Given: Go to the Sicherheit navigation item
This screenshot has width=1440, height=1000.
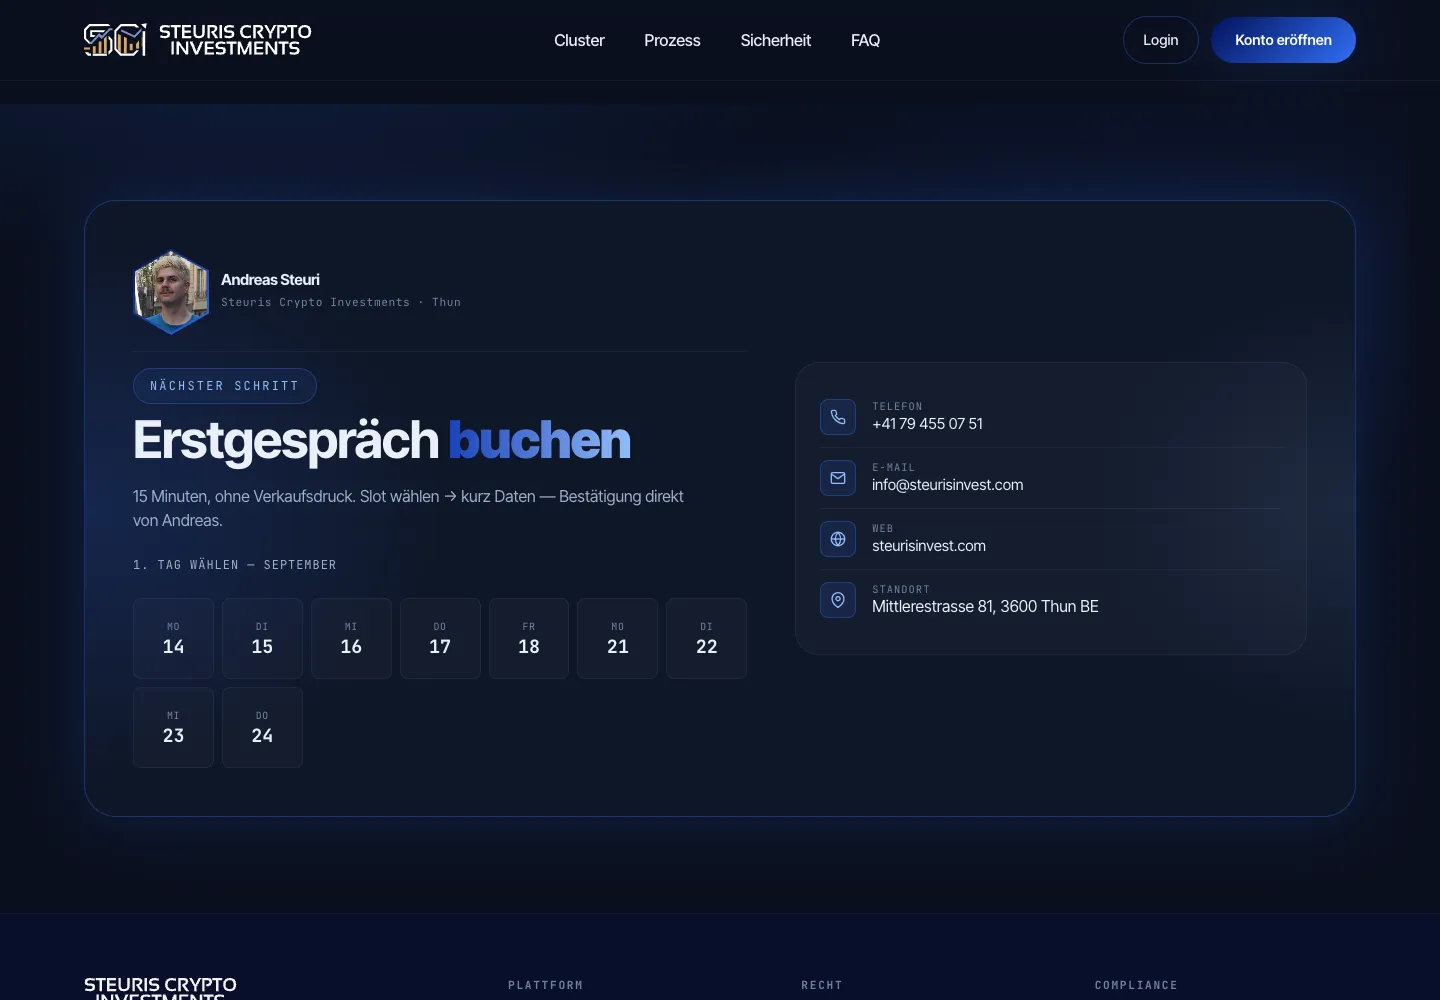Looking at the screenshot, I should pyautogui.click(x=775, y=40).
